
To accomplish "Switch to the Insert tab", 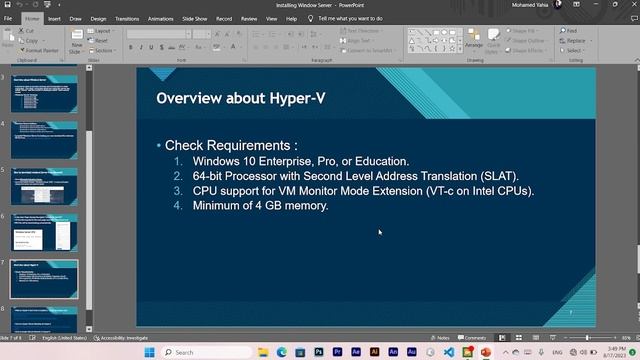I will pos(54,19).
